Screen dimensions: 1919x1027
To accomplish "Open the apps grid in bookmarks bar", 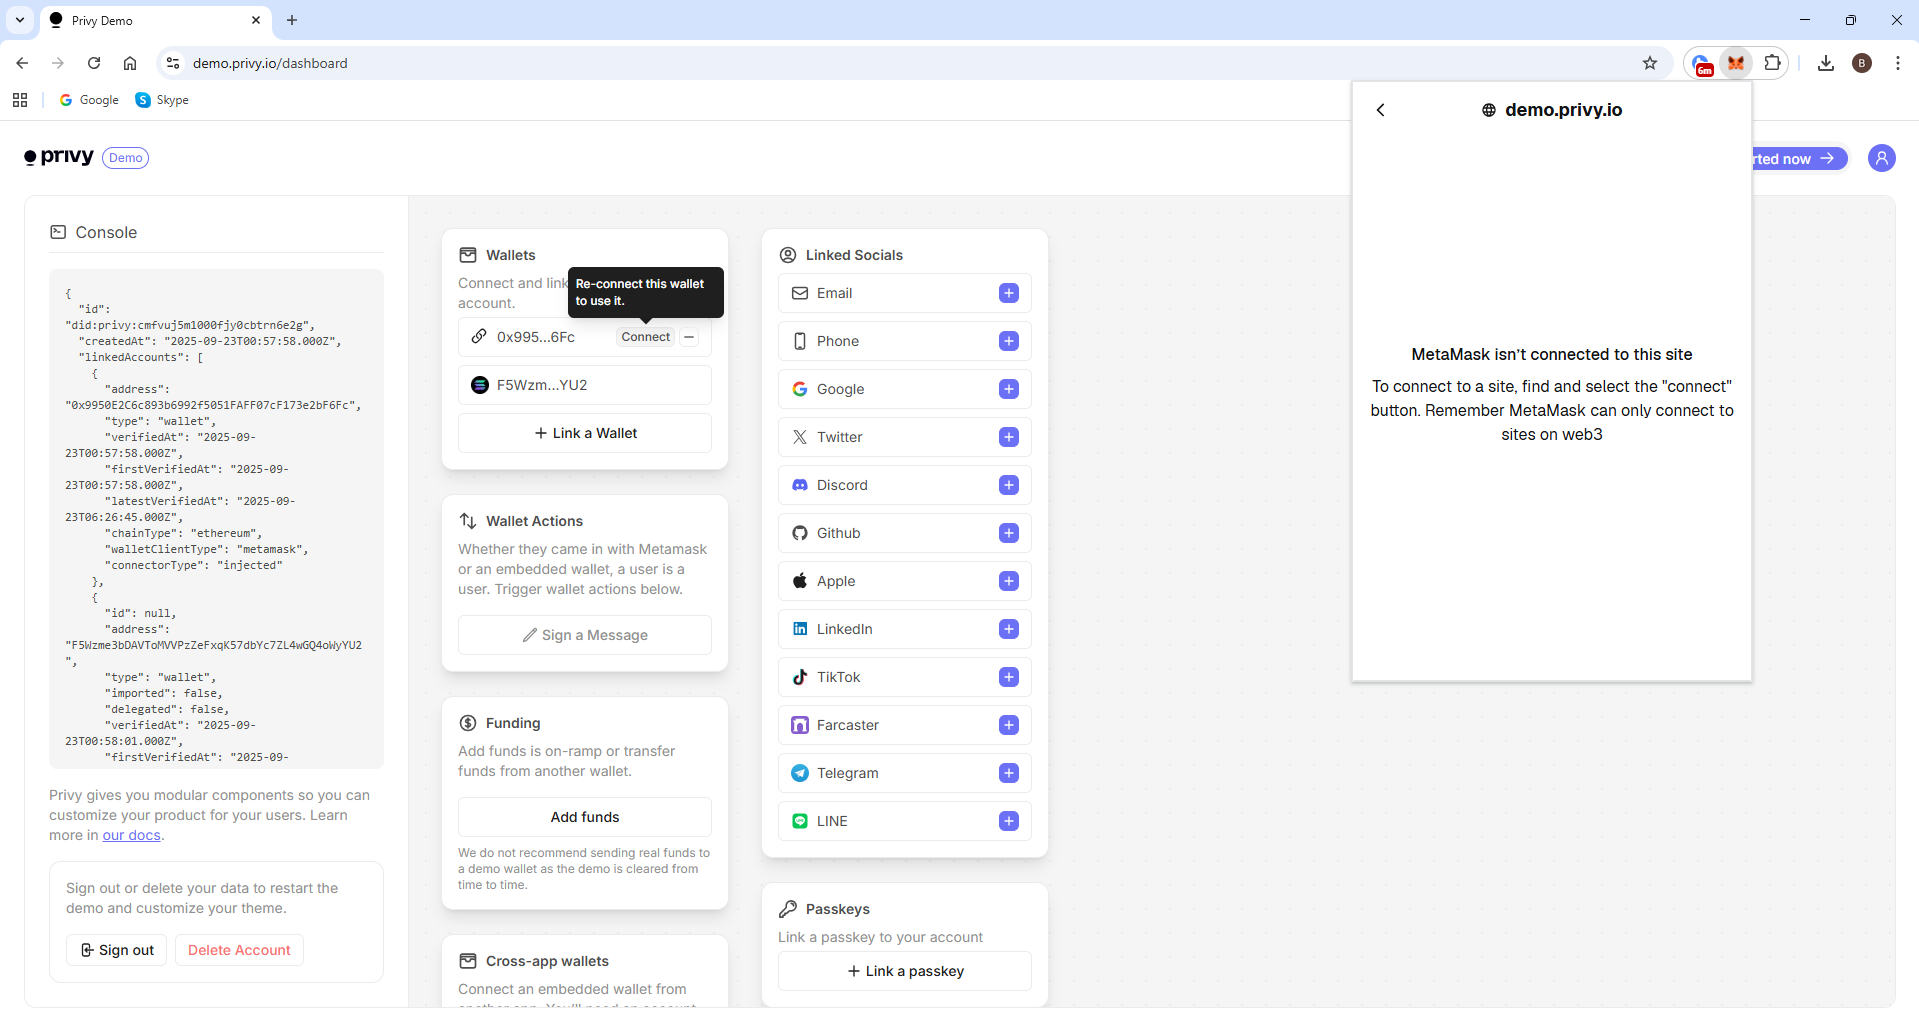I will click(20, 100).
